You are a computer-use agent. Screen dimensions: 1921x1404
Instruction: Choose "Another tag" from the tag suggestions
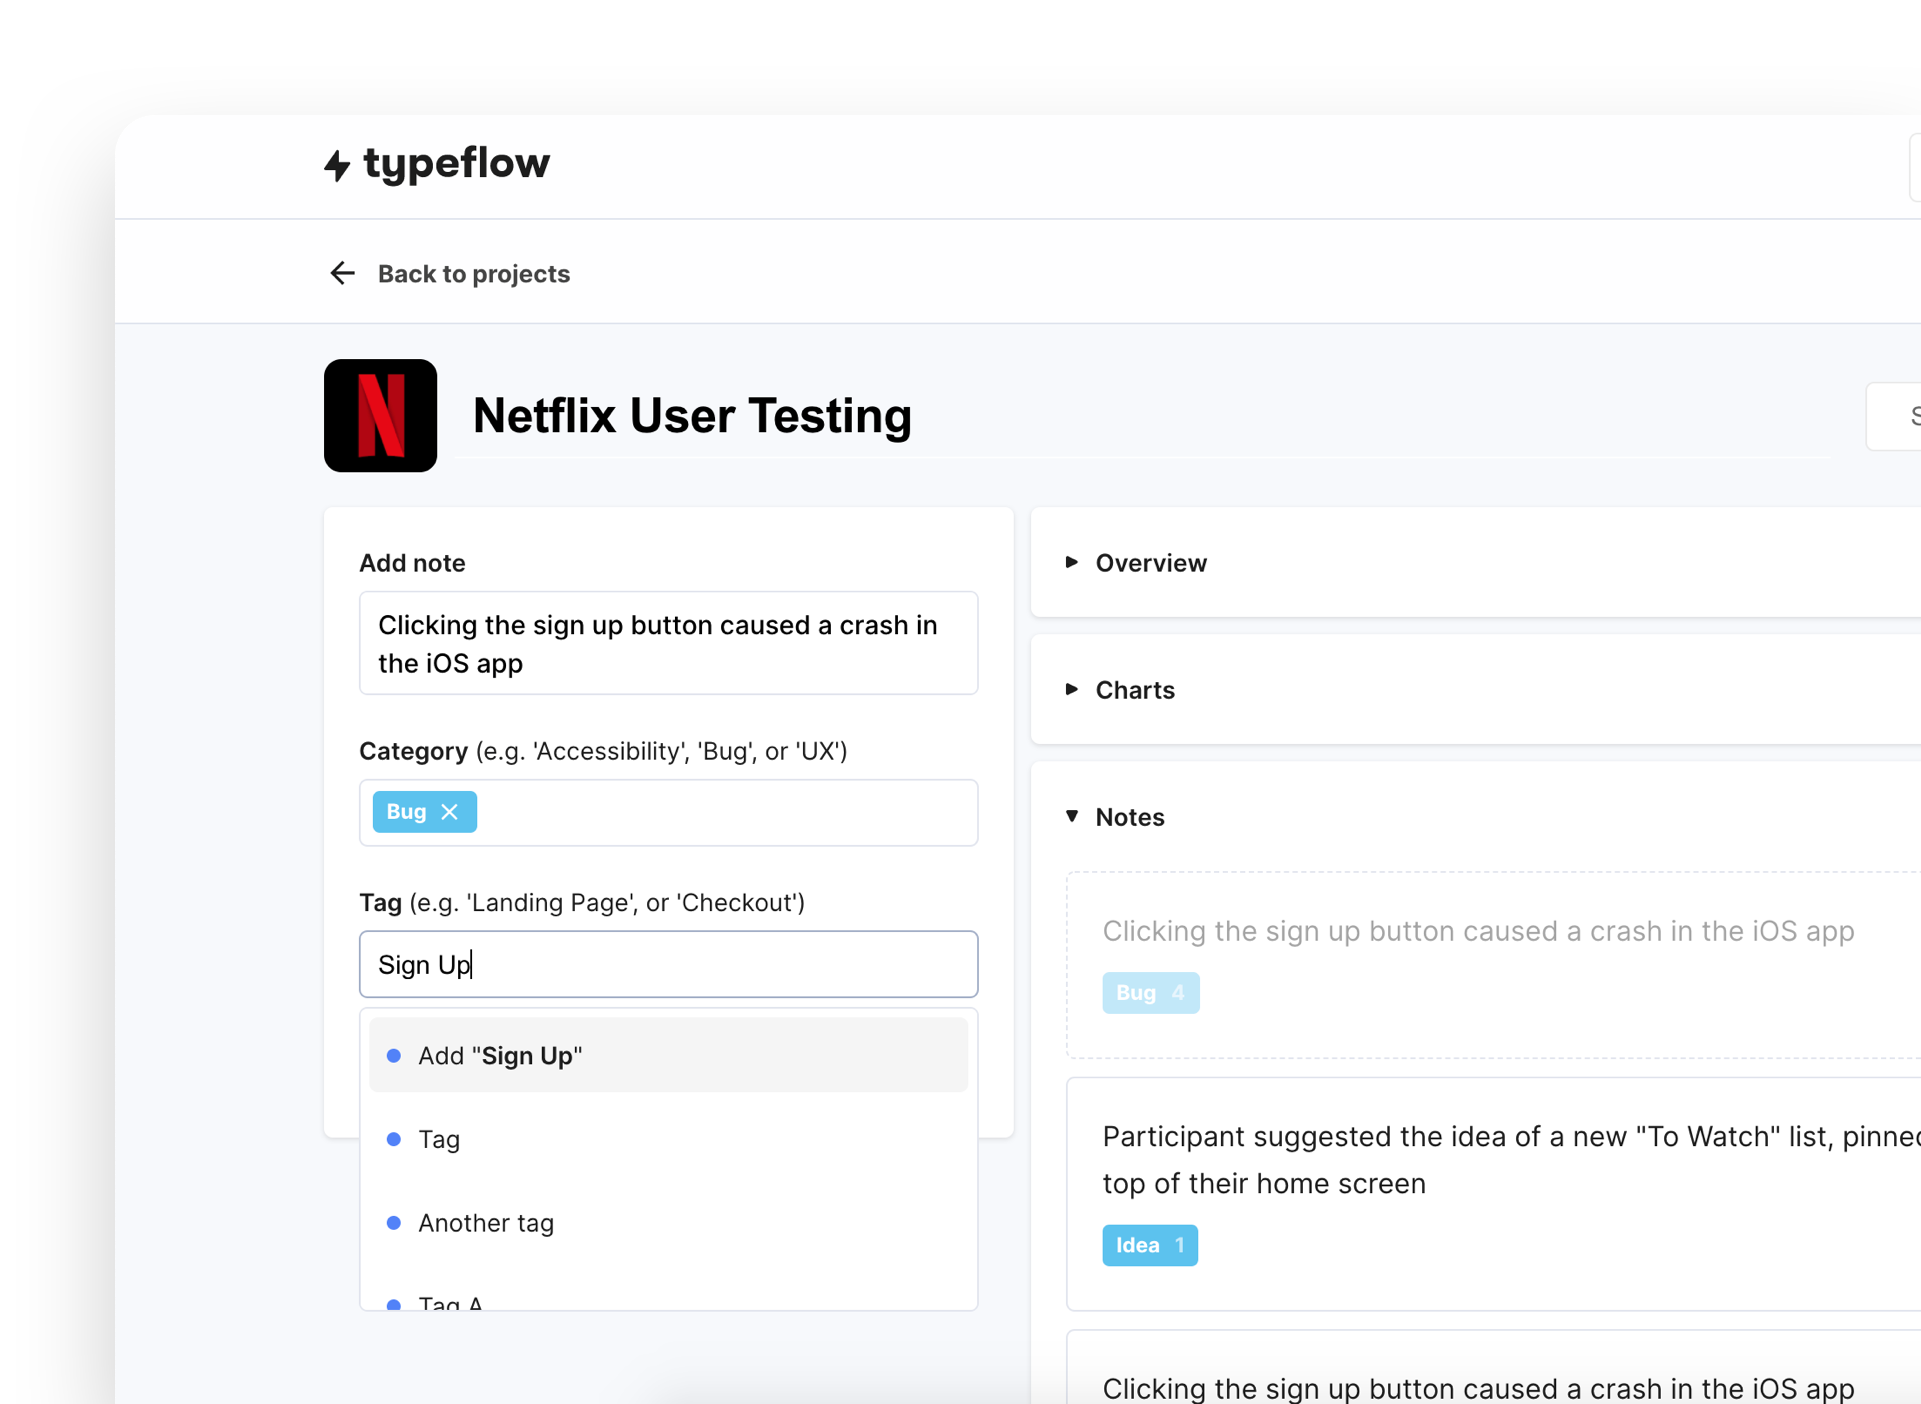click(x=486, y=1222)
